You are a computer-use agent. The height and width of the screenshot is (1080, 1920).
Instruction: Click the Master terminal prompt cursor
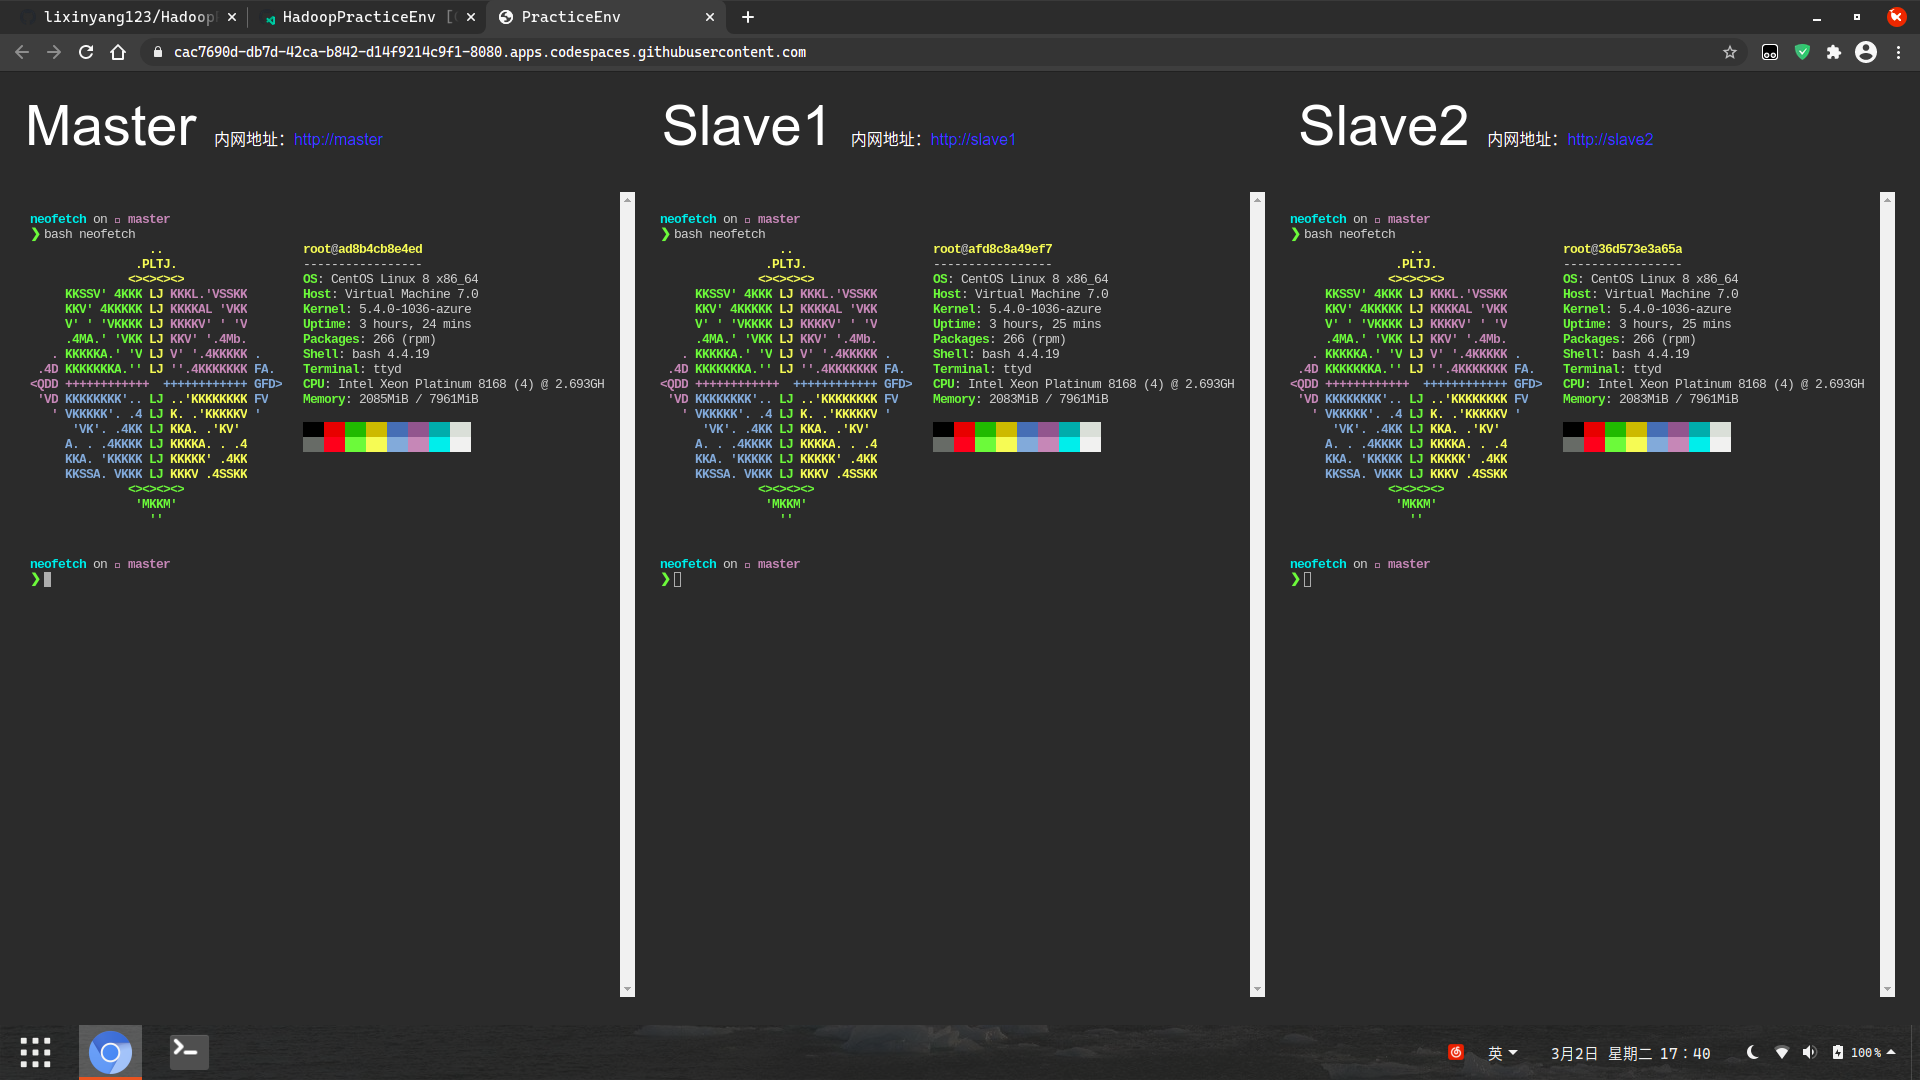(x=47, y=579)
